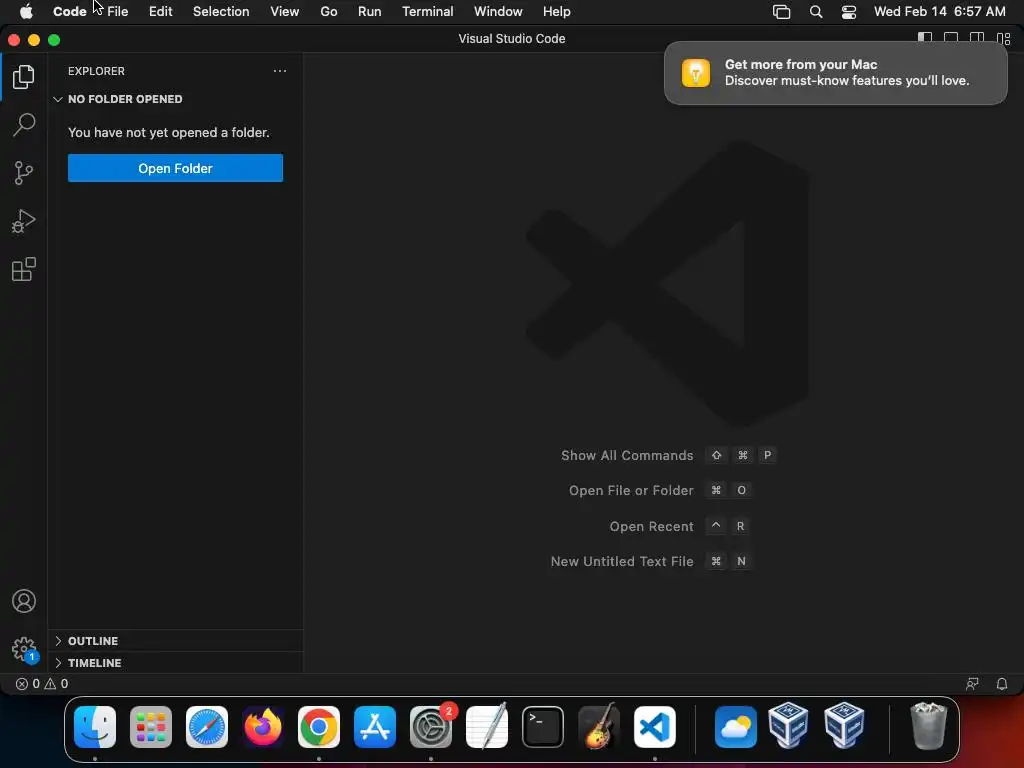
Task: Open System Settings from the Dock
Action: tap(431, 727)
